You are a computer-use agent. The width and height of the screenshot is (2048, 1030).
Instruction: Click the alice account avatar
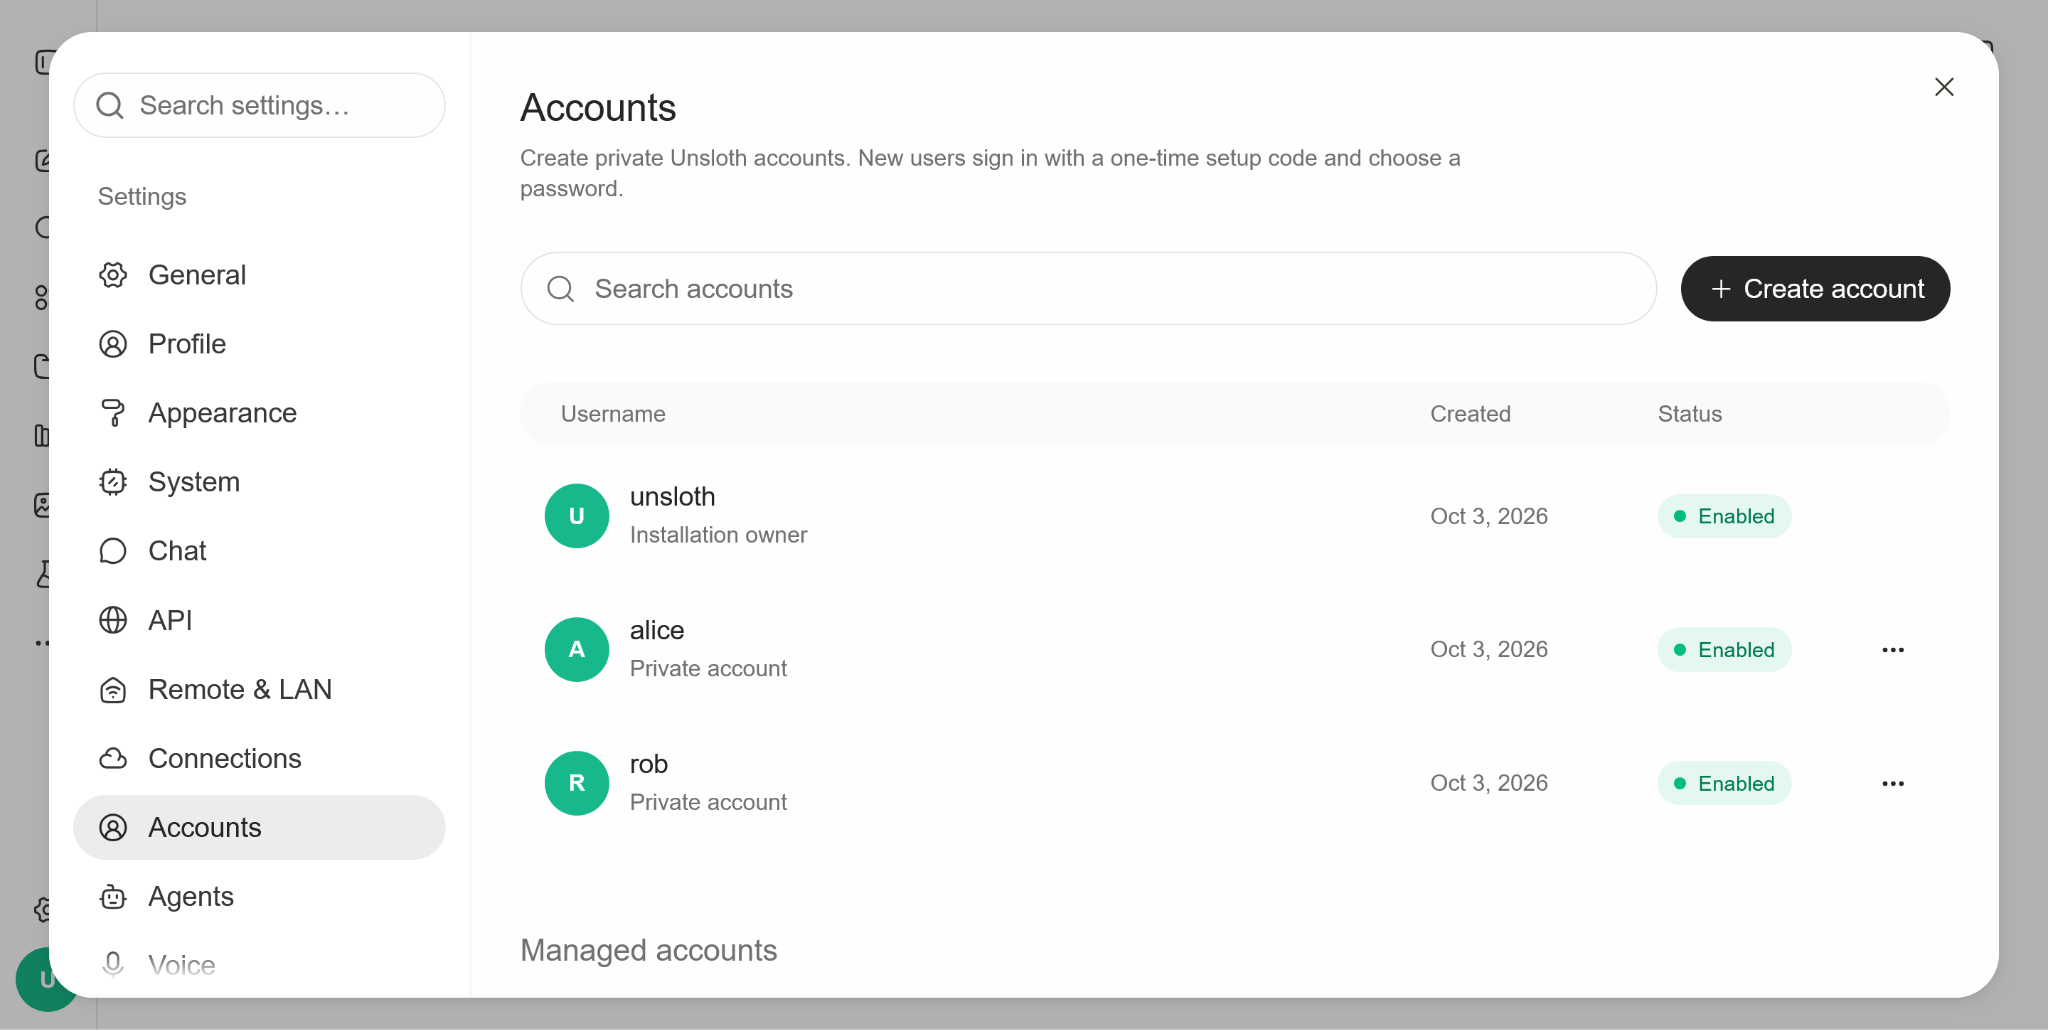577,650
